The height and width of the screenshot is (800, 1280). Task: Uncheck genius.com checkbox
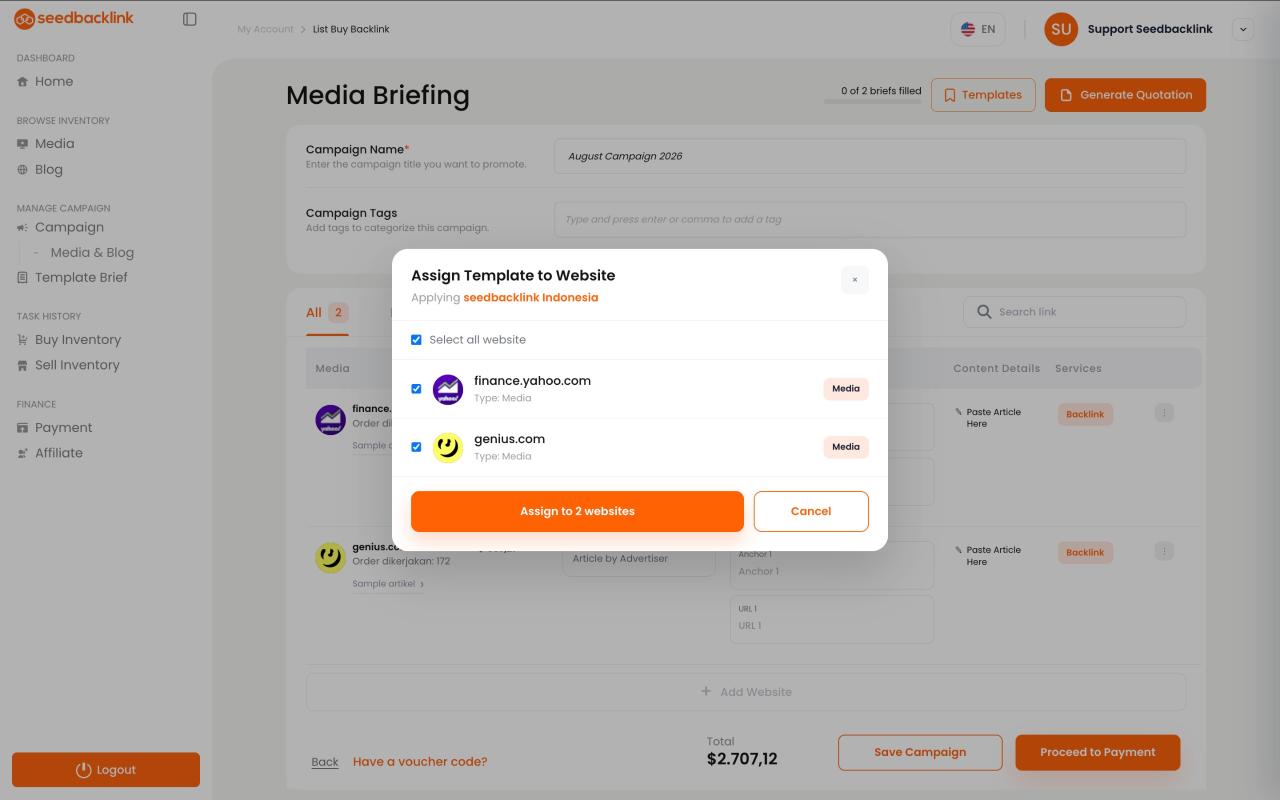[x=416, y=447]
